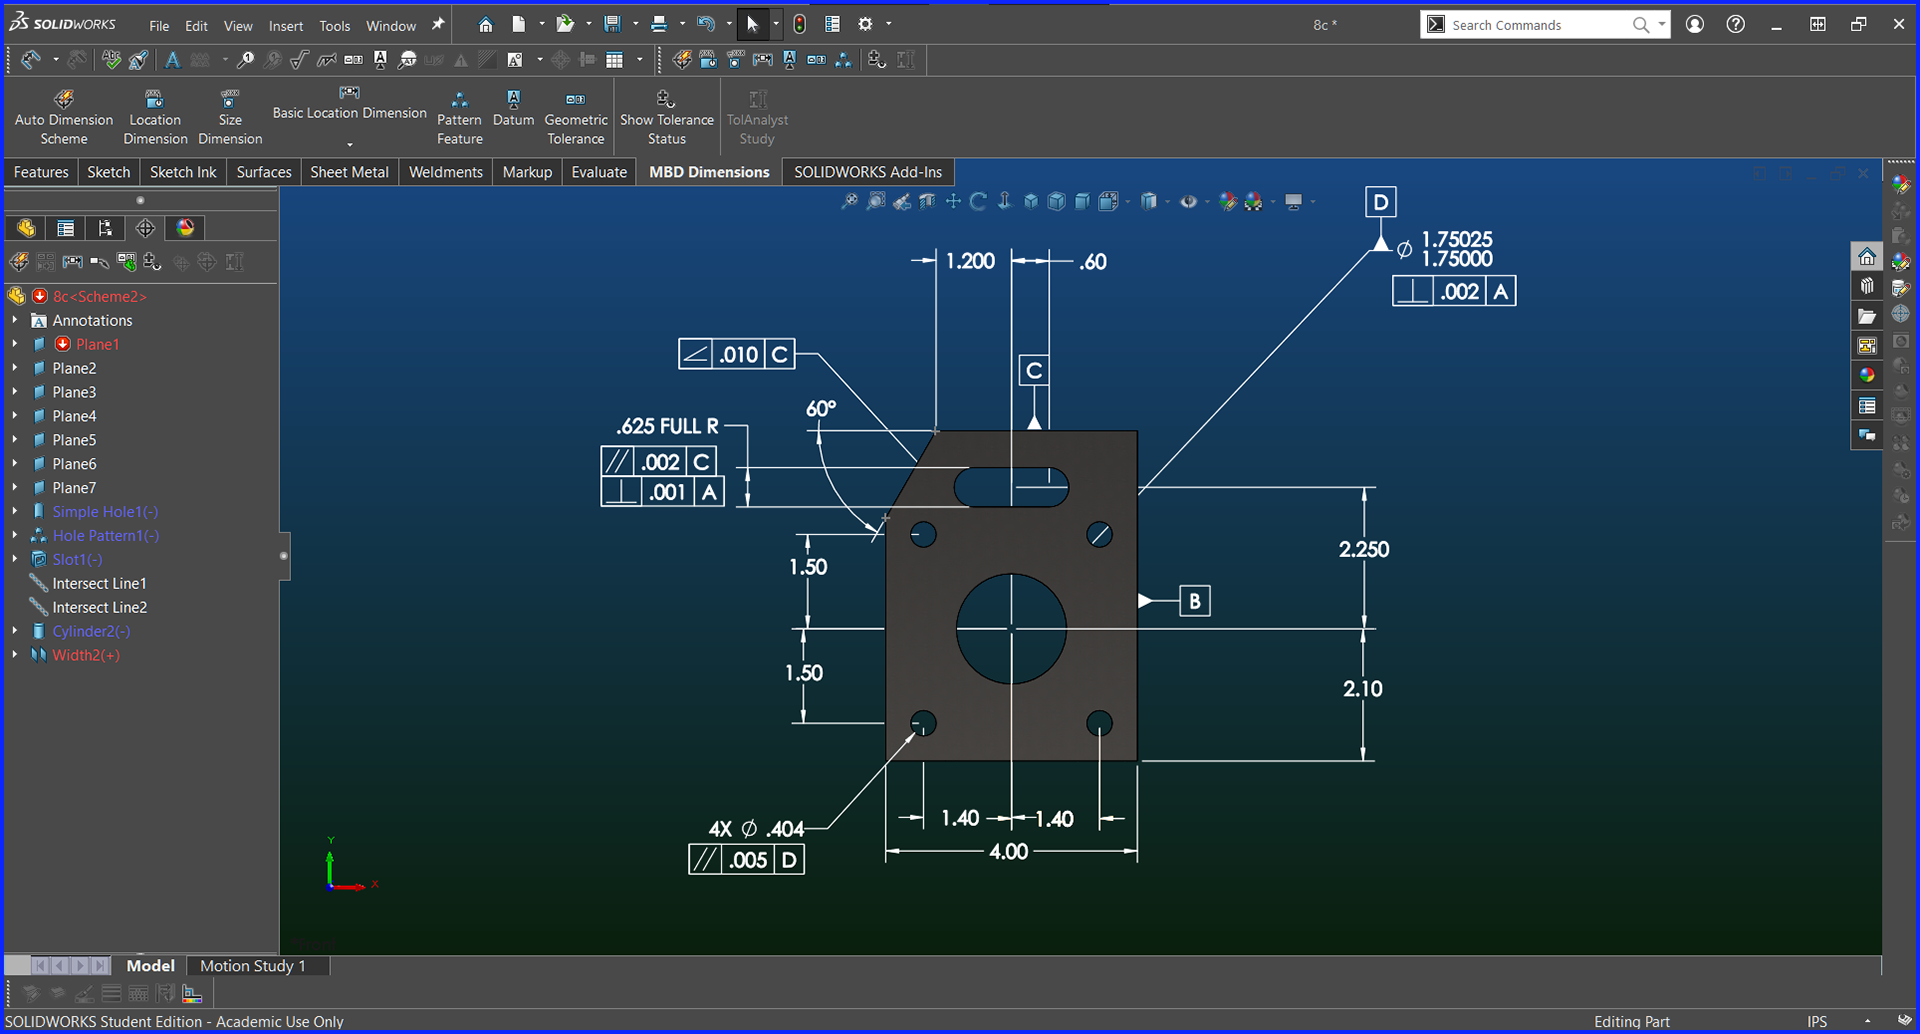Select Intersect Line1 in tree
This screenshot has width=1920, height=1034.
tap(99, 583)
